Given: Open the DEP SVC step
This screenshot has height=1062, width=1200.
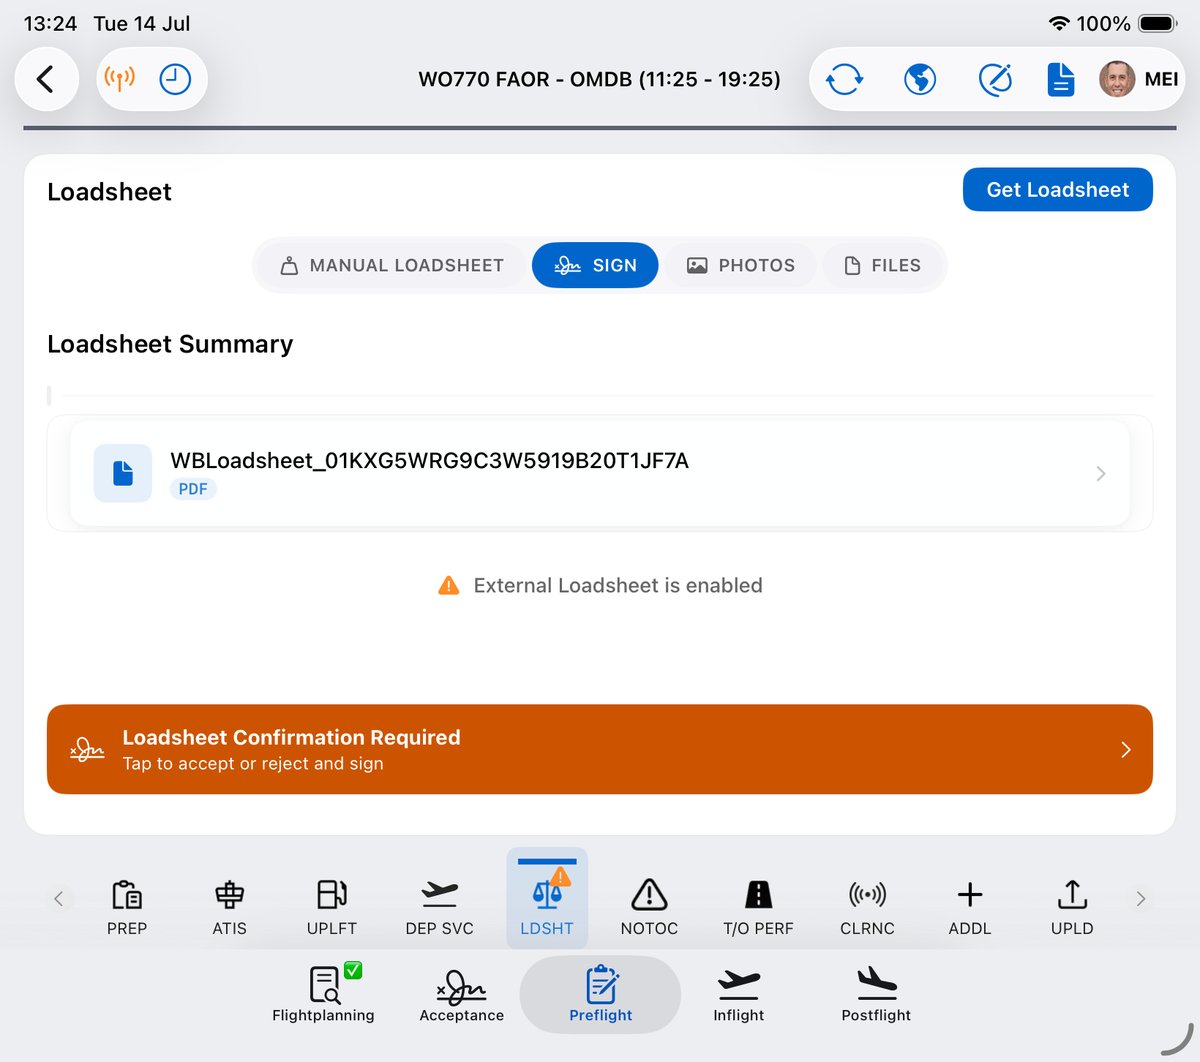Looking at the screenshot, I should tap(440, 907).
